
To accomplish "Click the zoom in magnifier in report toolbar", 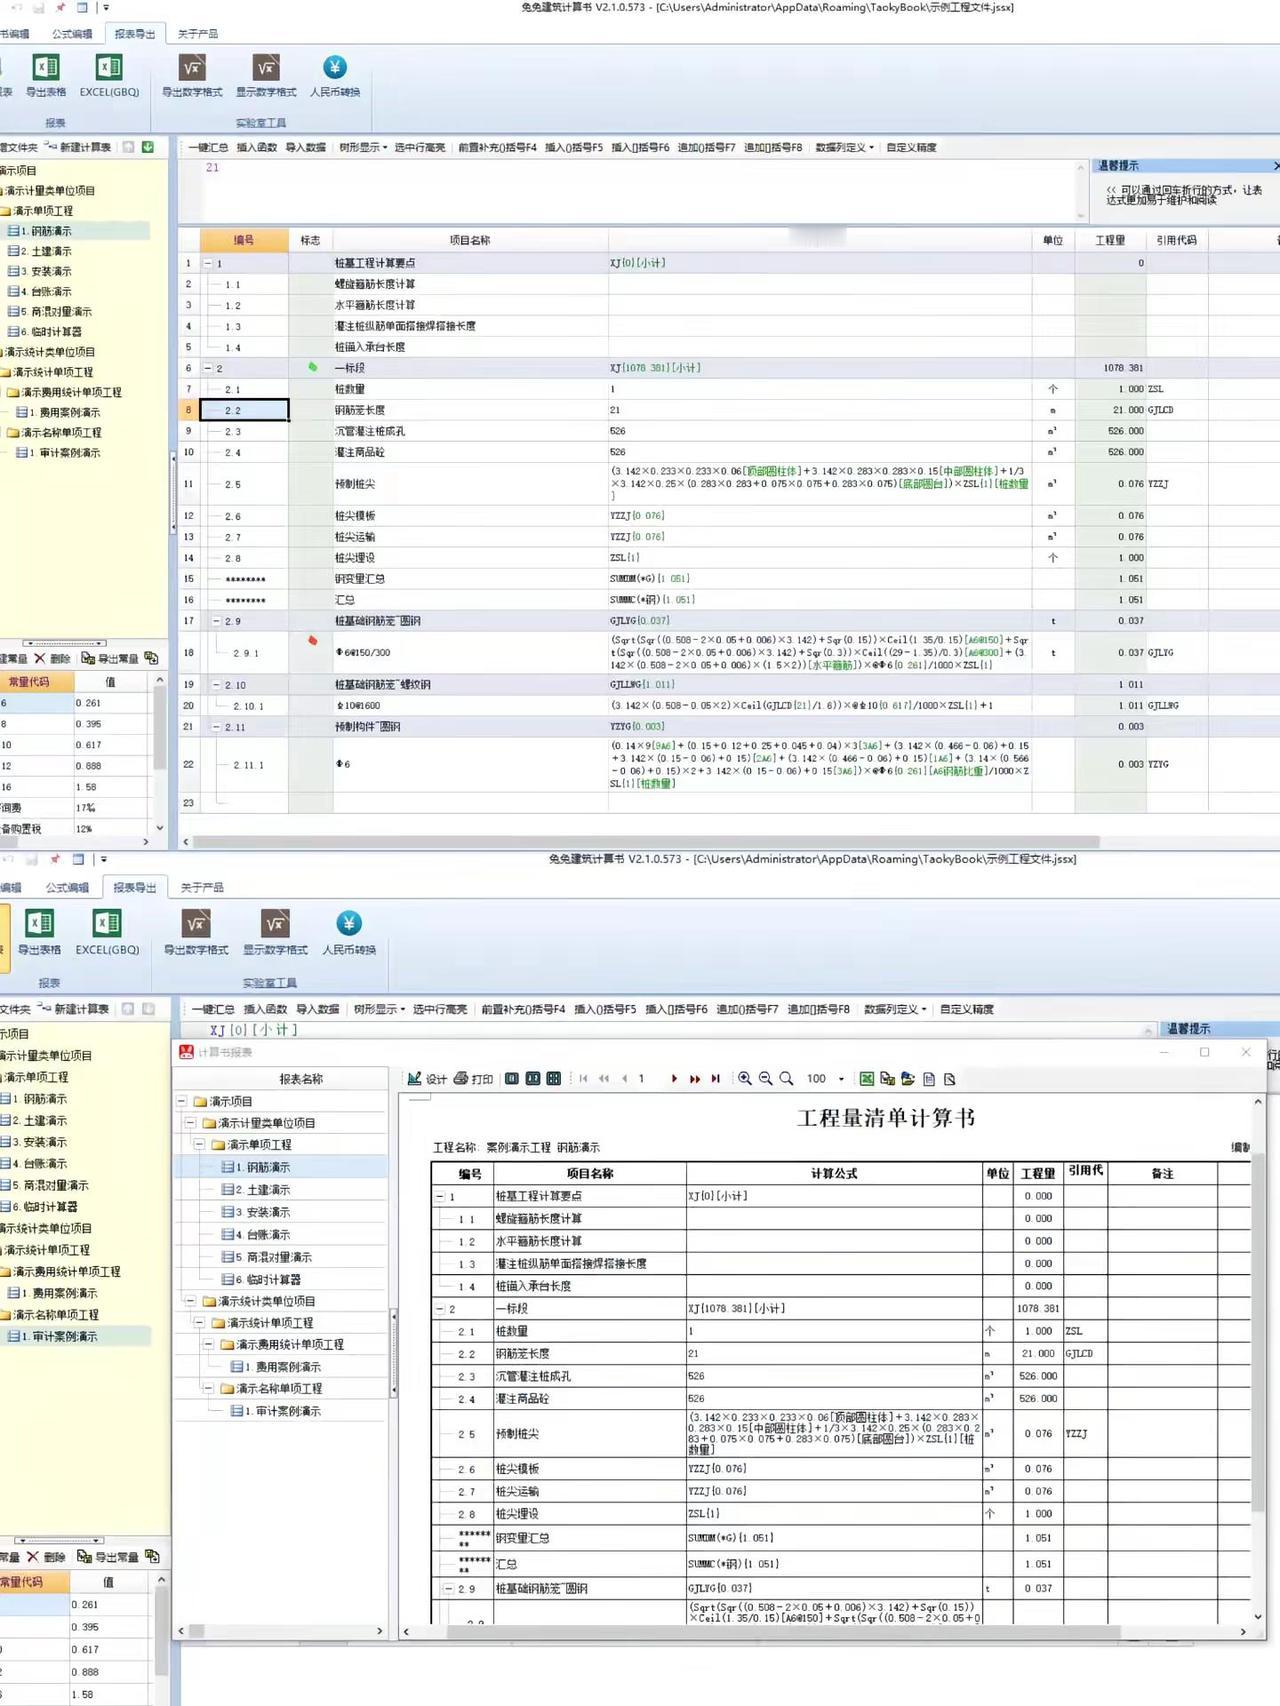I will click(x=744, y=1079).
